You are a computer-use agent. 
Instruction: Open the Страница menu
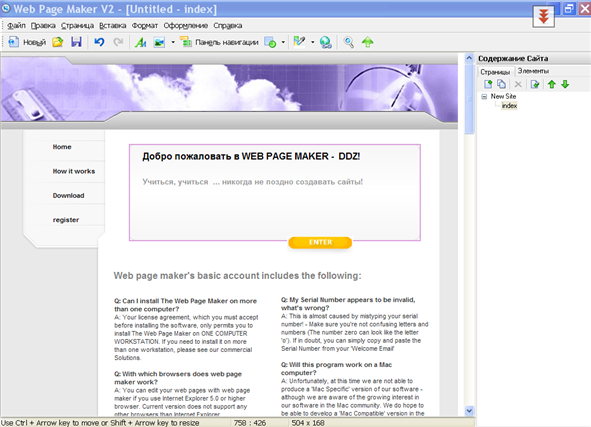coord(77,26)
